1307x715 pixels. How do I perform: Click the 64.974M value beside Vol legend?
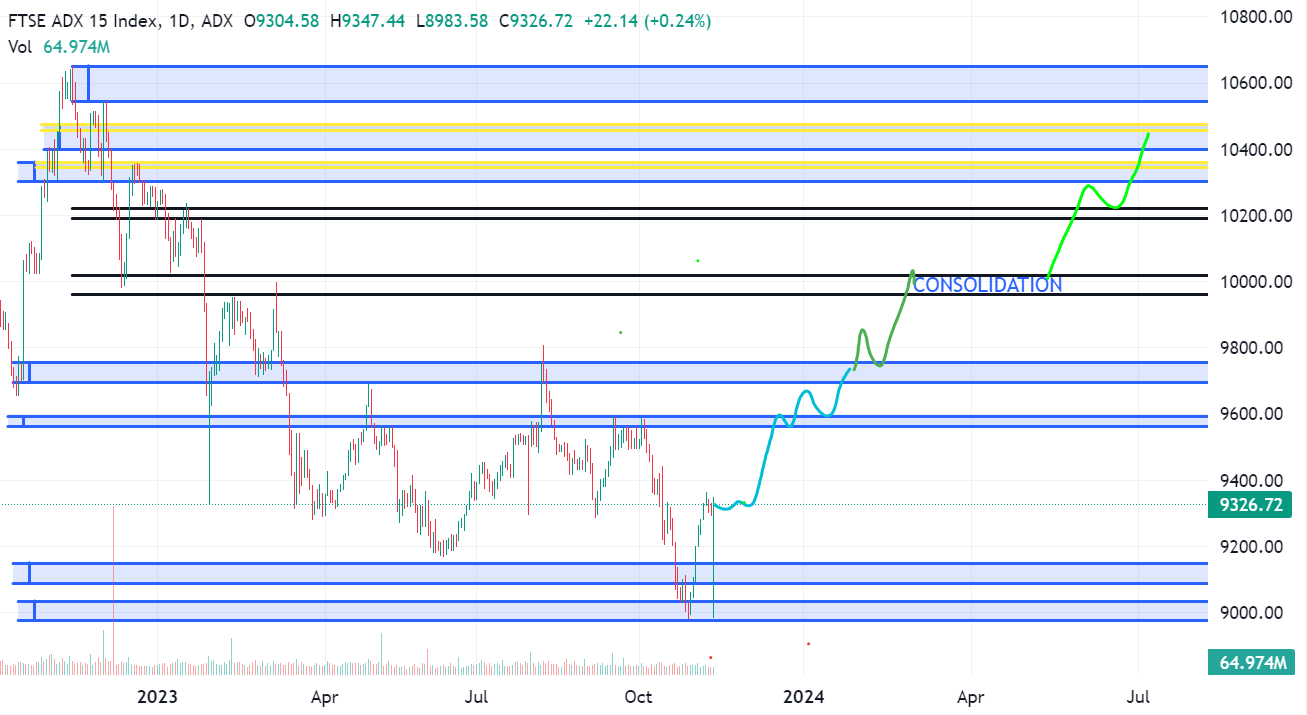pyautogui.click(x=76, y=47)
